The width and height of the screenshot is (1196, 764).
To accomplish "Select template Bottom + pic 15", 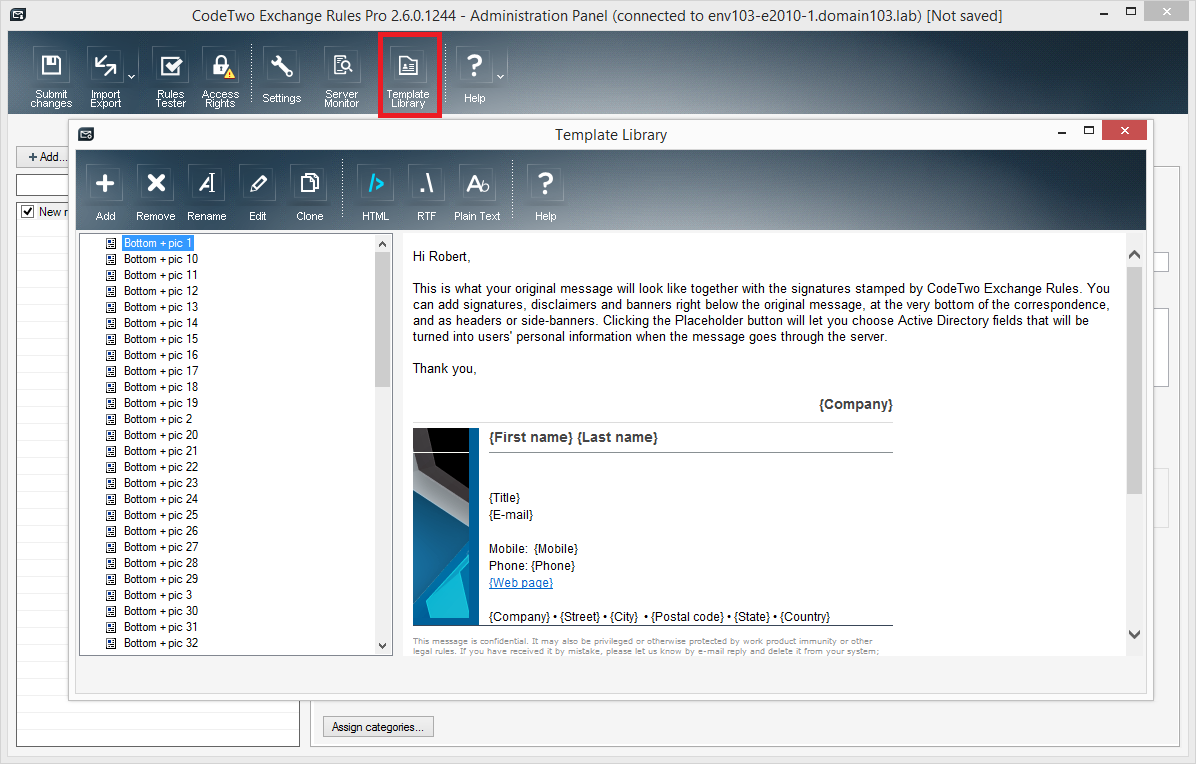I will (161, 339).
